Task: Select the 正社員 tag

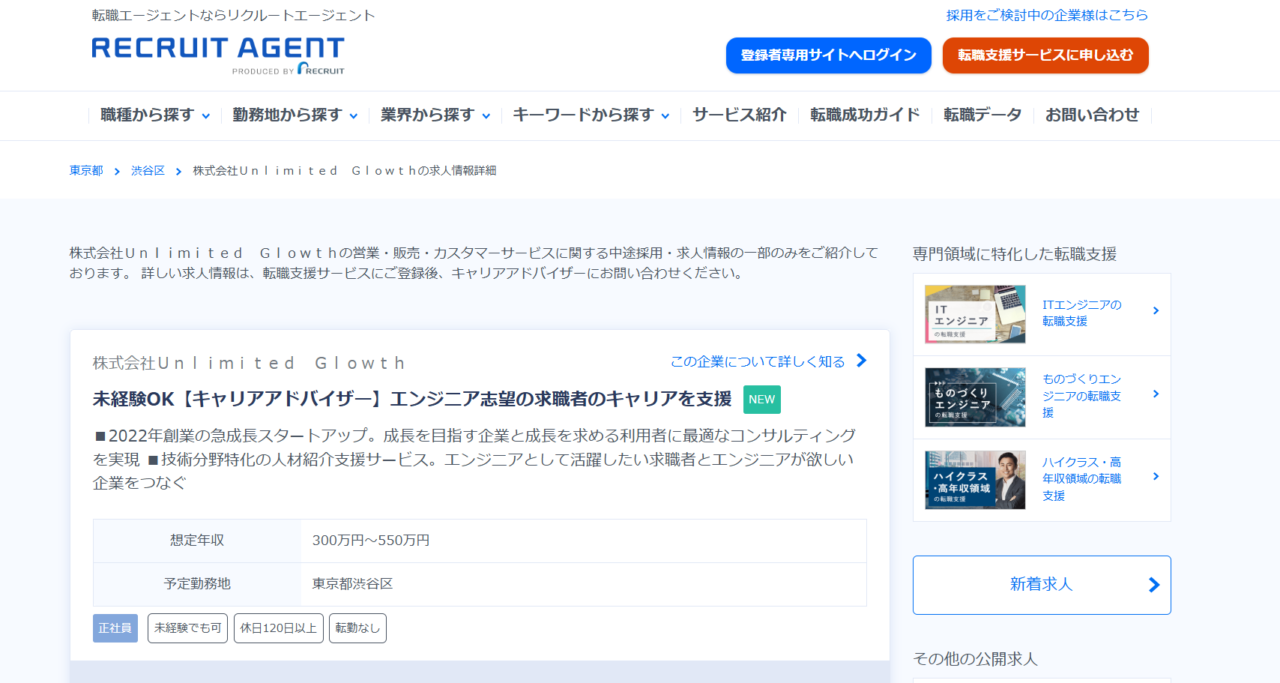Action: [x=115, y=628]
